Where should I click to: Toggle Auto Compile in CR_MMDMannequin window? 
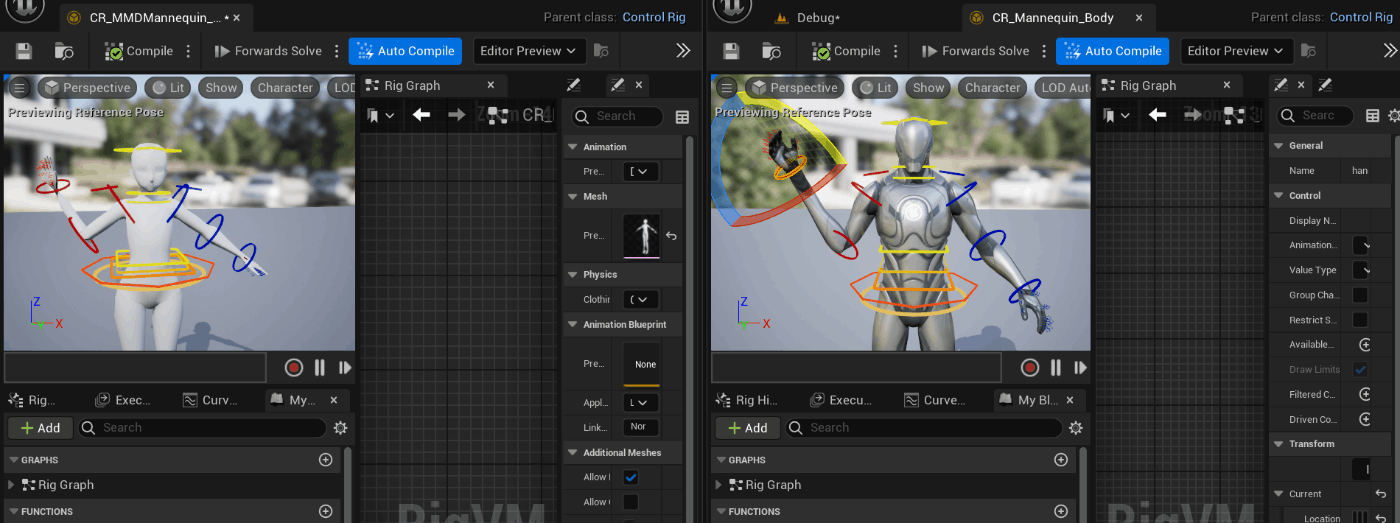405,51
